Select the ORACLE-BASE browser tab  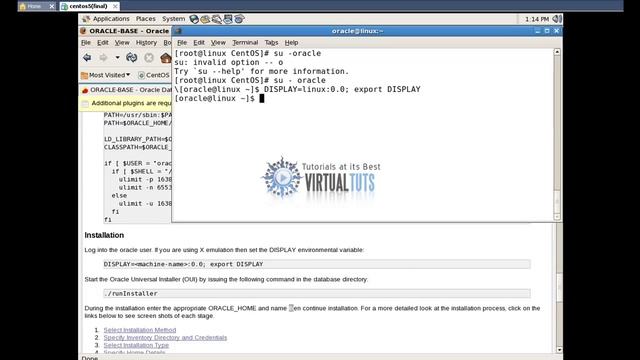click(x=127, y=90)
